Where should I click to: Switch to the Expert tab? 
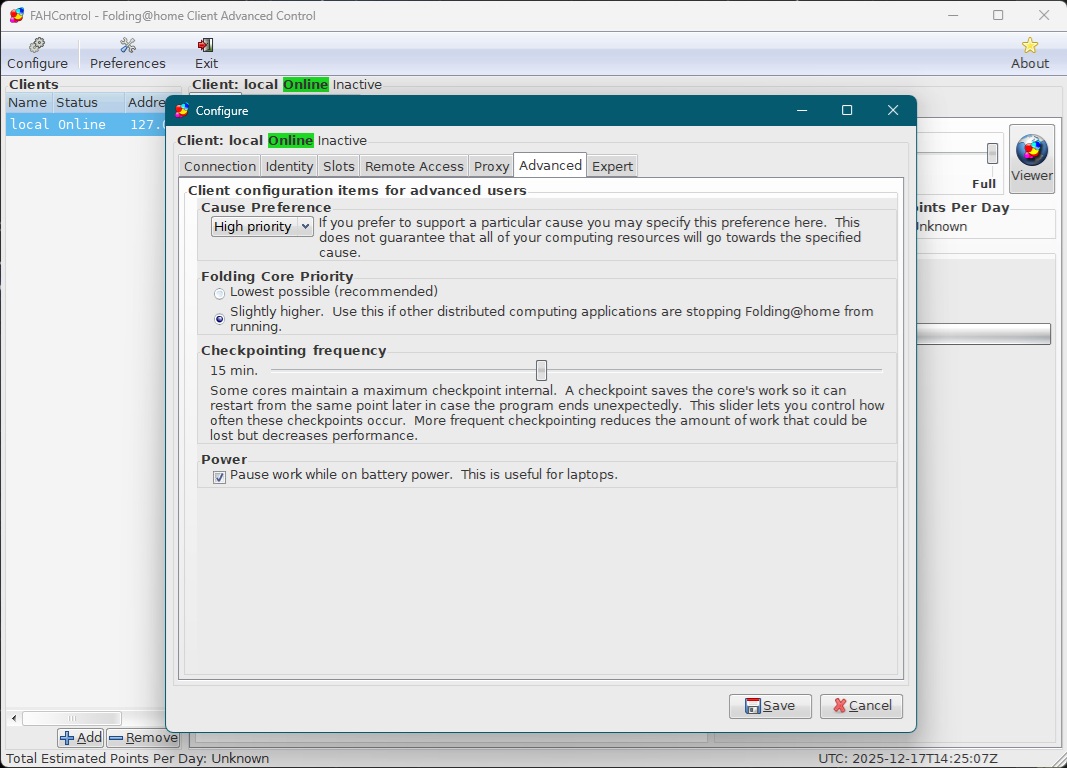tap(612, 166)
